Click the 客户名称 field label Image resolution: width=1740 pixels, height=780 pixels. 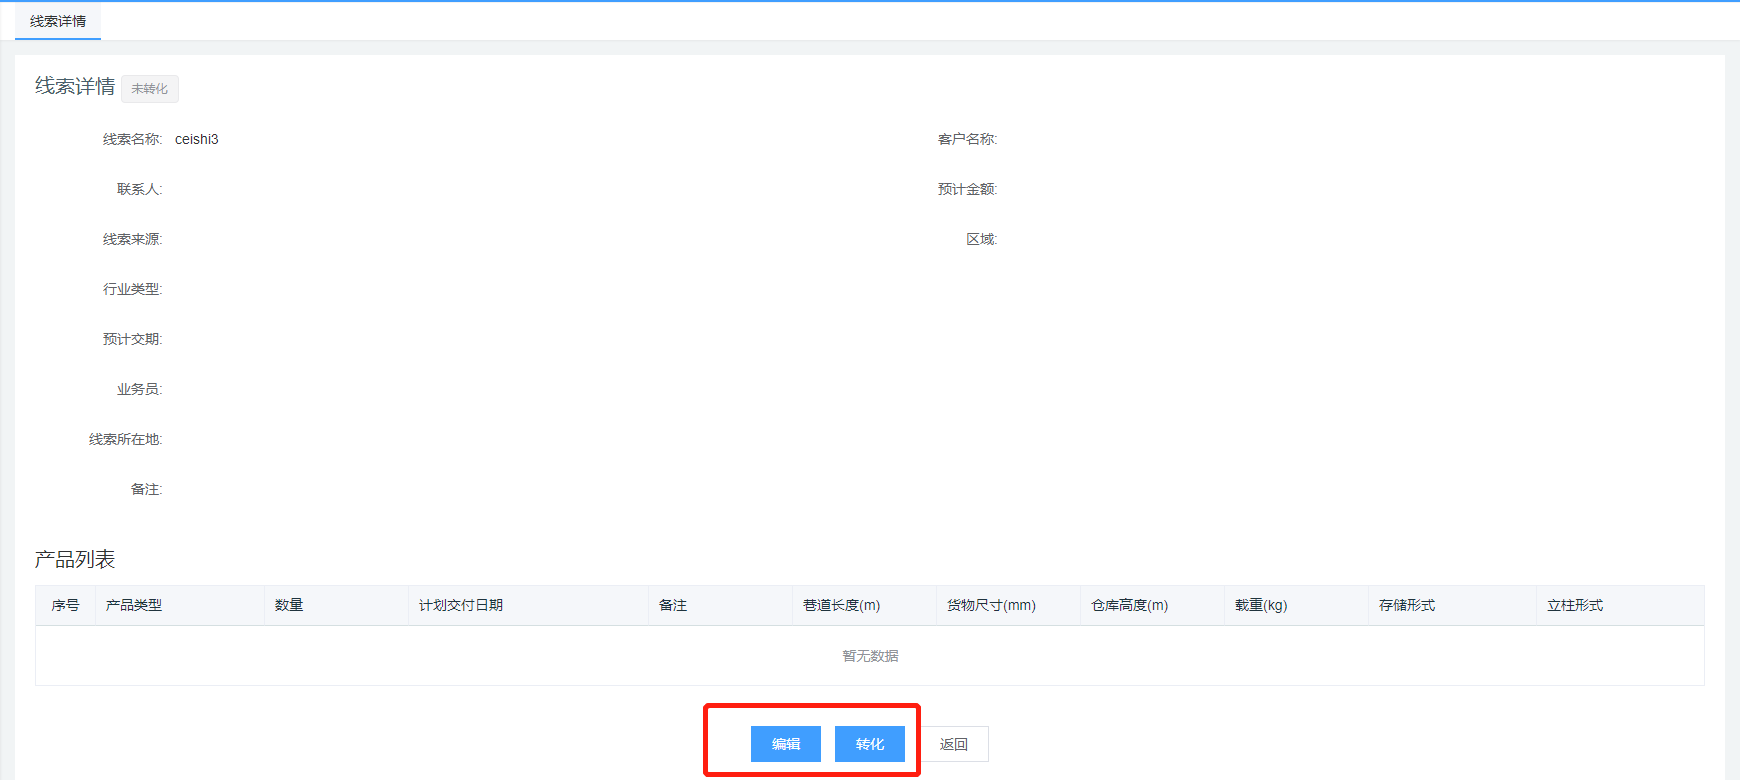(966, 139)
